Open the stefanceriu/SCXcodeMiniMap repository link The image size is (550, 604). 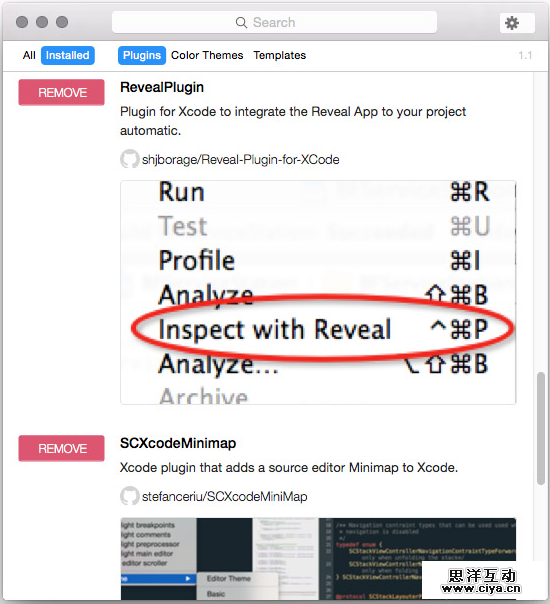[x=225, y=497]
